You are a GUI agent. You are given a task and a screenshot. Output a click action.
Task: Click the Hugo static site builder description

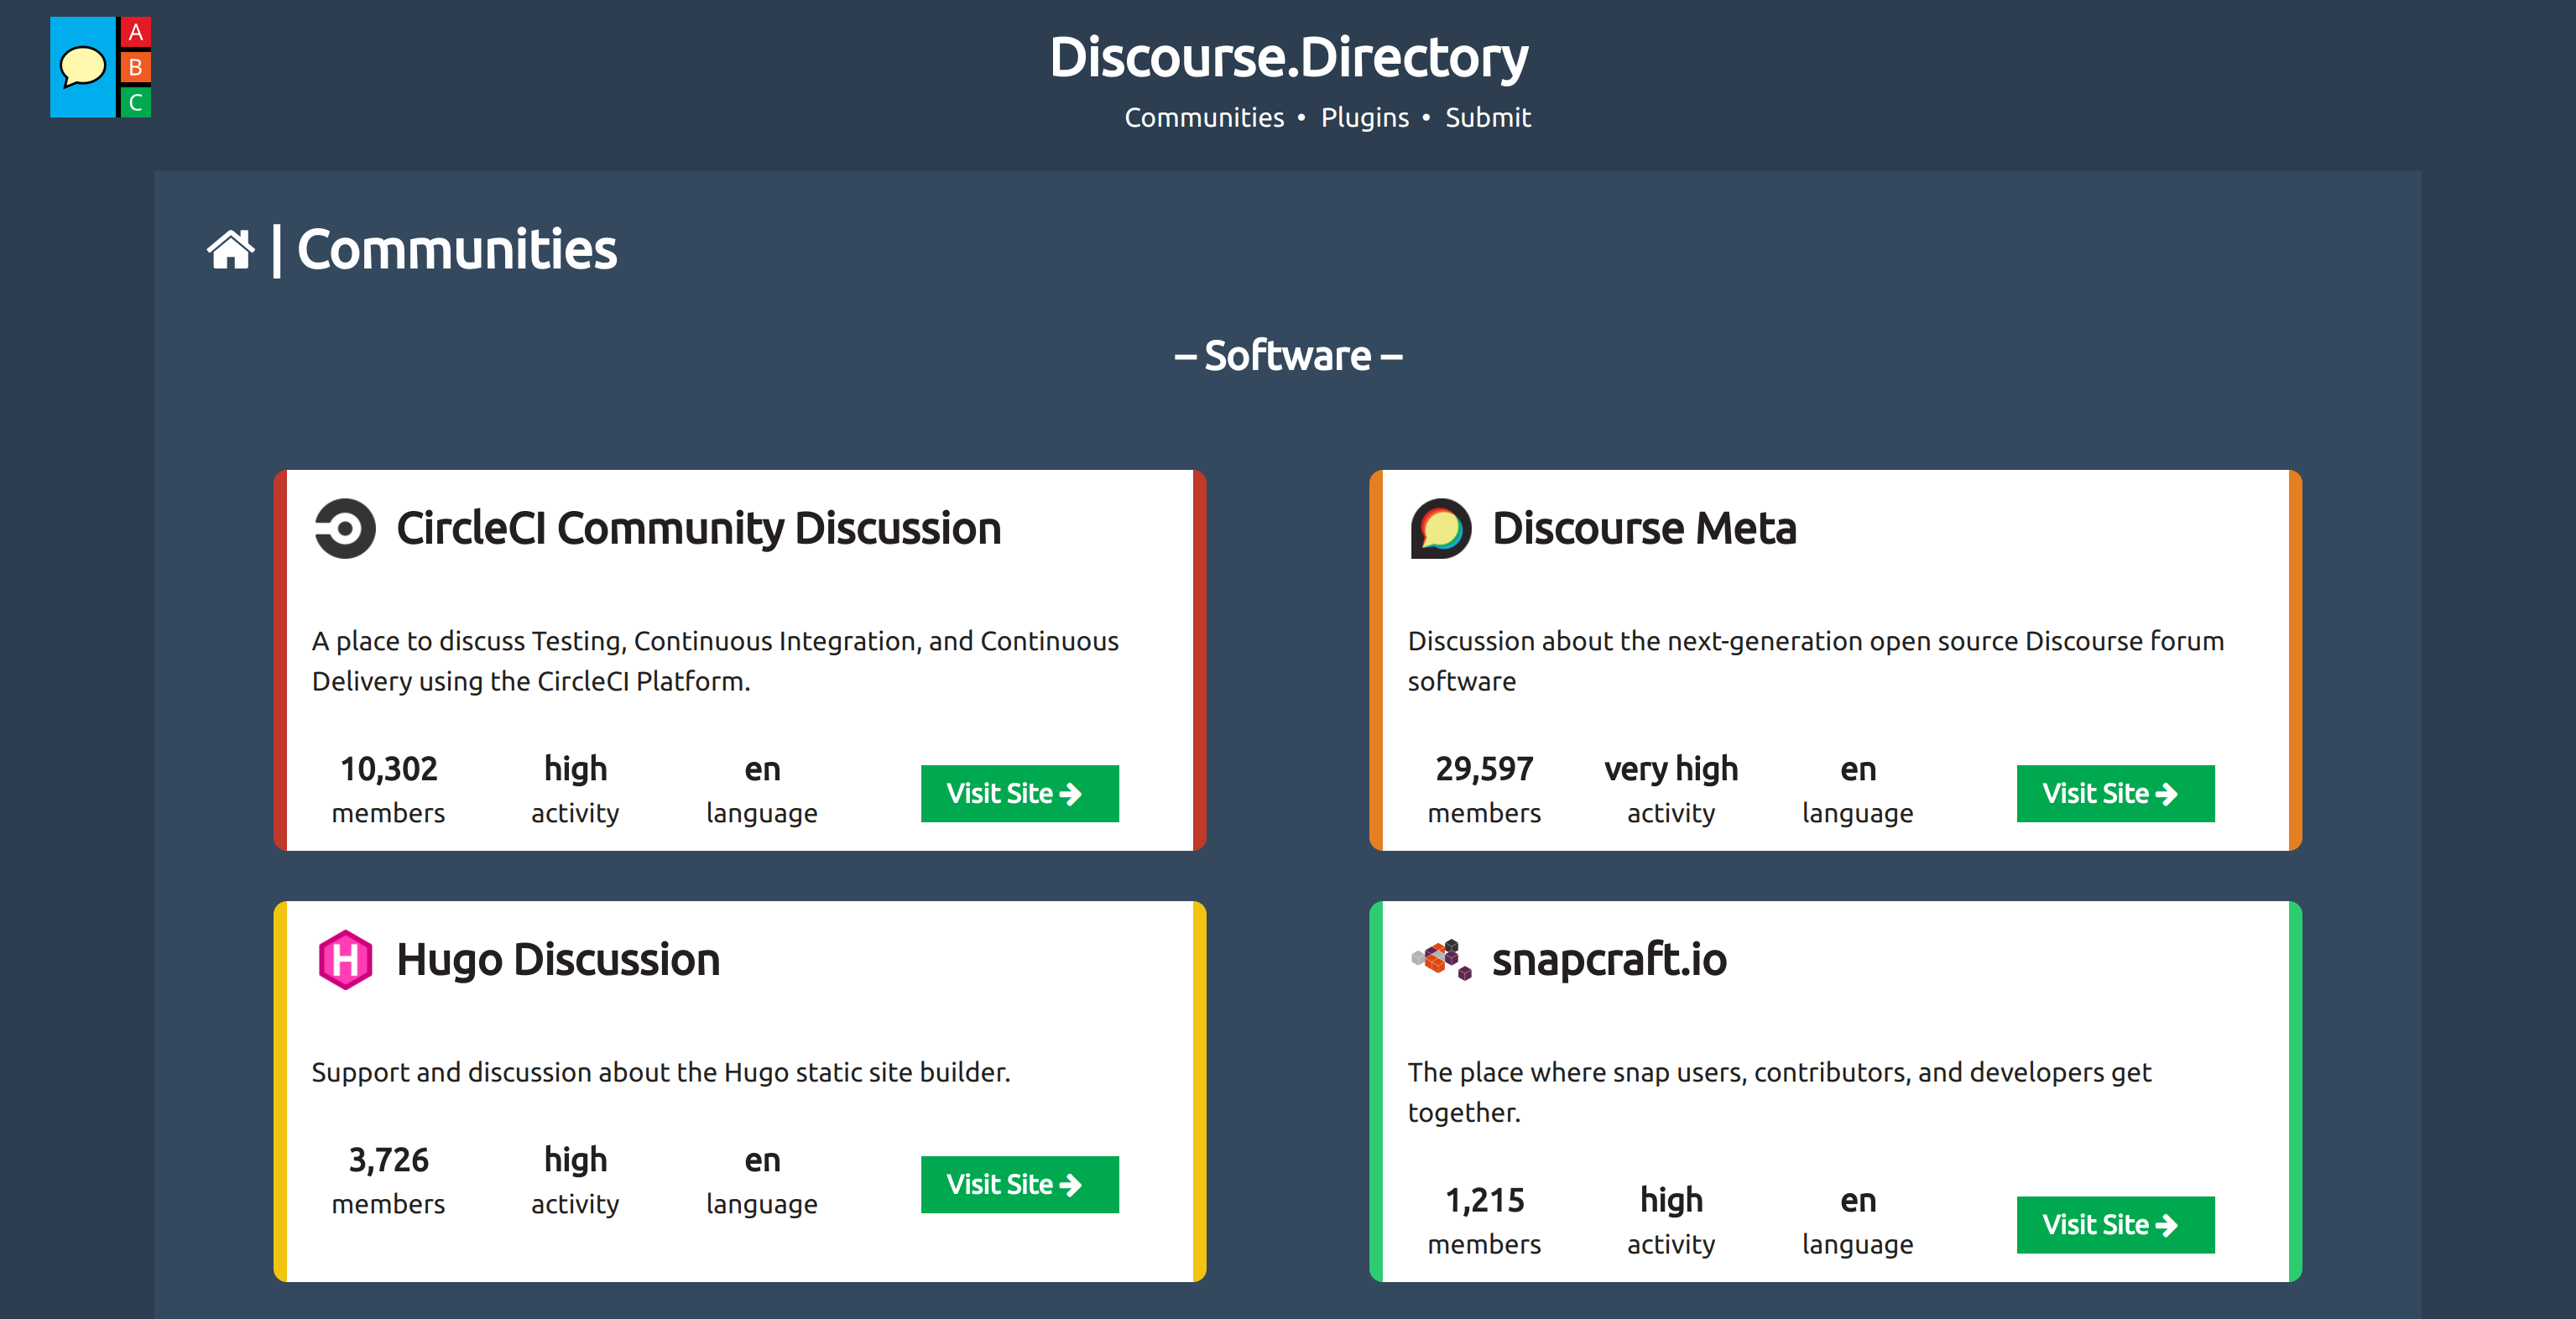(661, 1073)
